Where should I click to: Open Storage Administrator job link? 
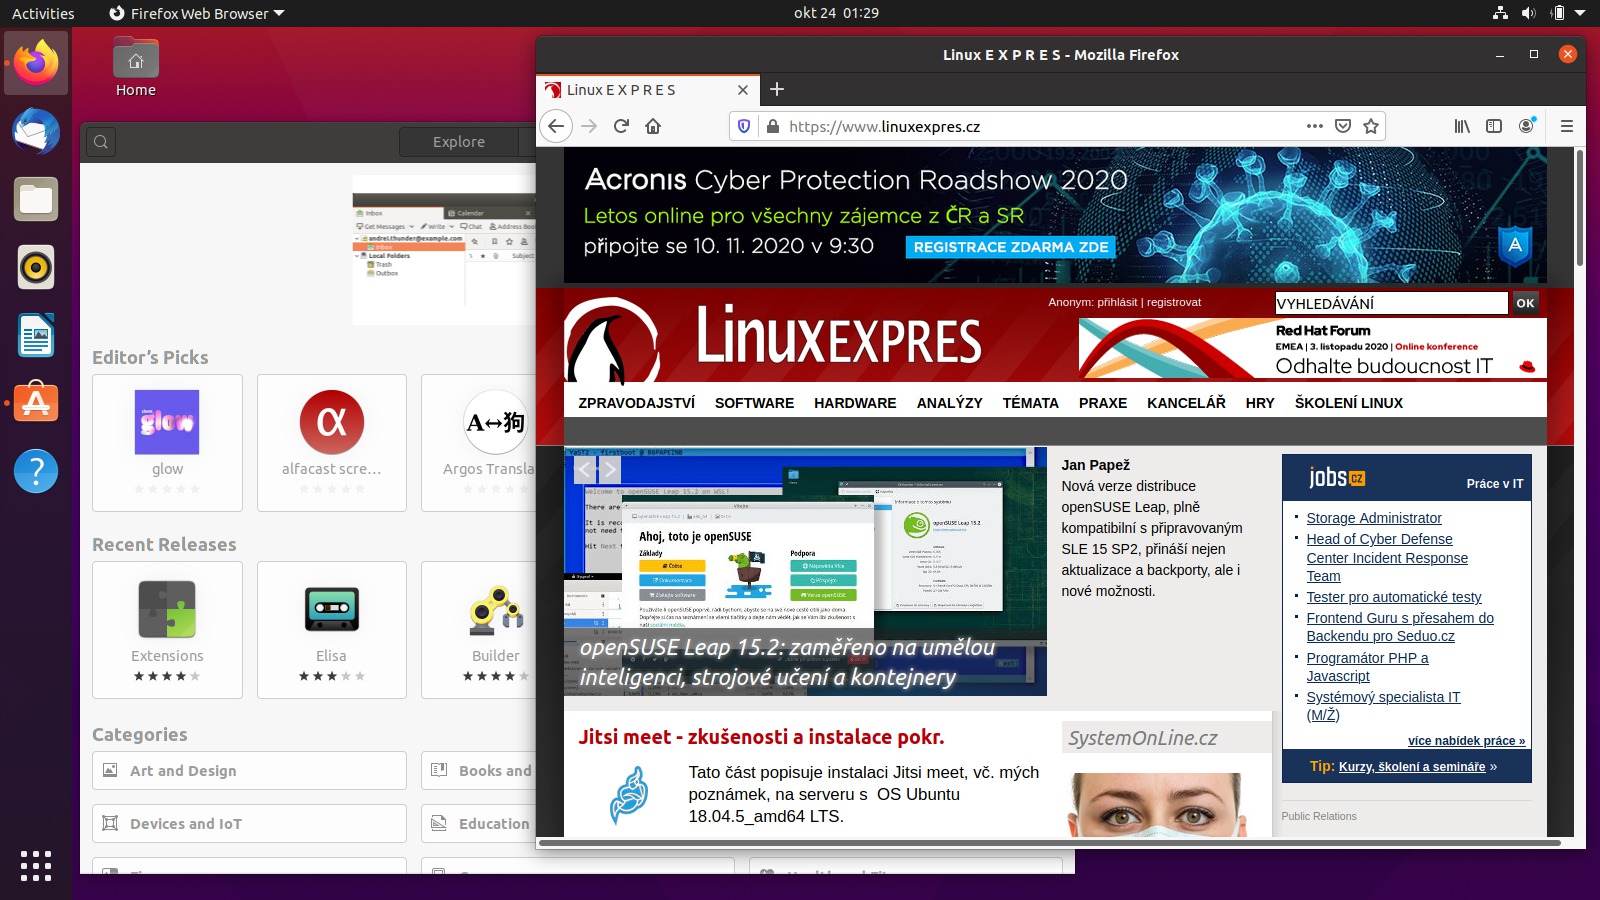(1374, 518)
